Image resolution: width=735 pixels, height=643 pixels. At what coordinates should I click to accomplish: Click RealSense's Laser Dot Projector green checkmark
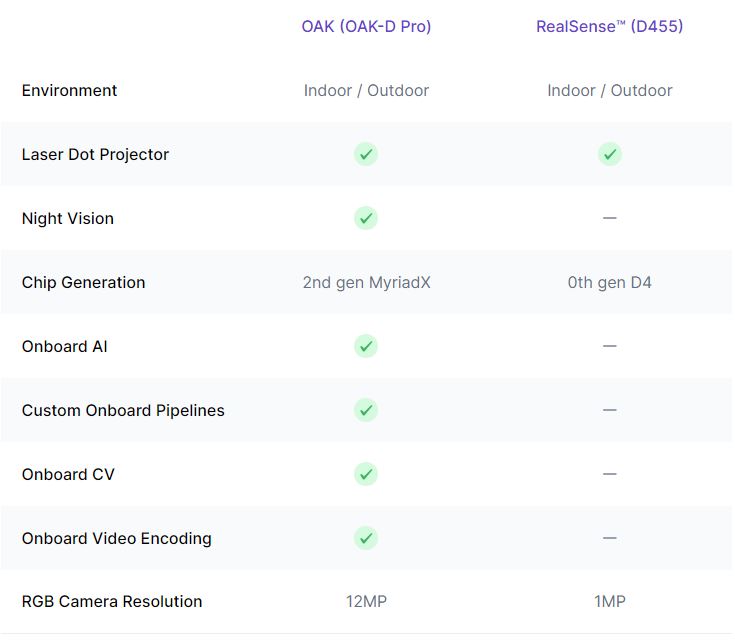point(609,154)
